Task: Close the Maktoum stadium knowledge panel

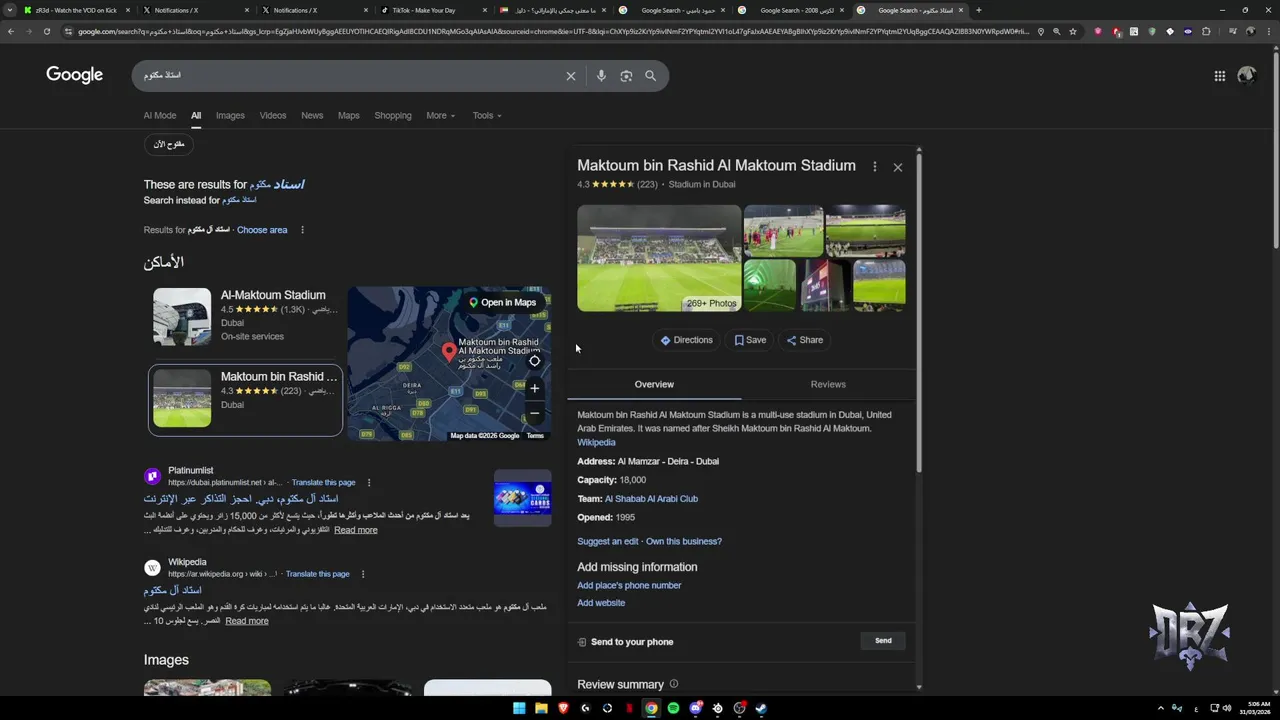Action: click(898, 167)
